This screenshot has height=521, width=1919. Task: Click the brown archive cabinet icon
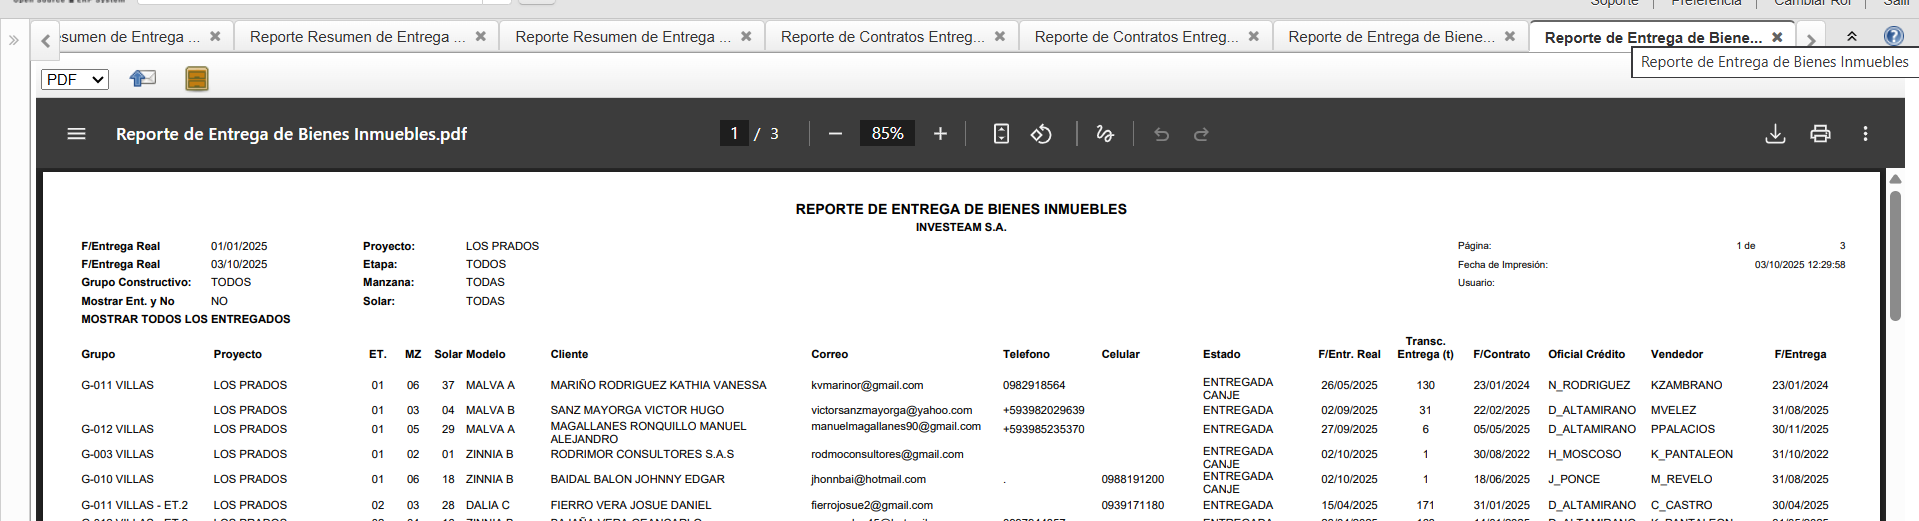click(197, 79)
